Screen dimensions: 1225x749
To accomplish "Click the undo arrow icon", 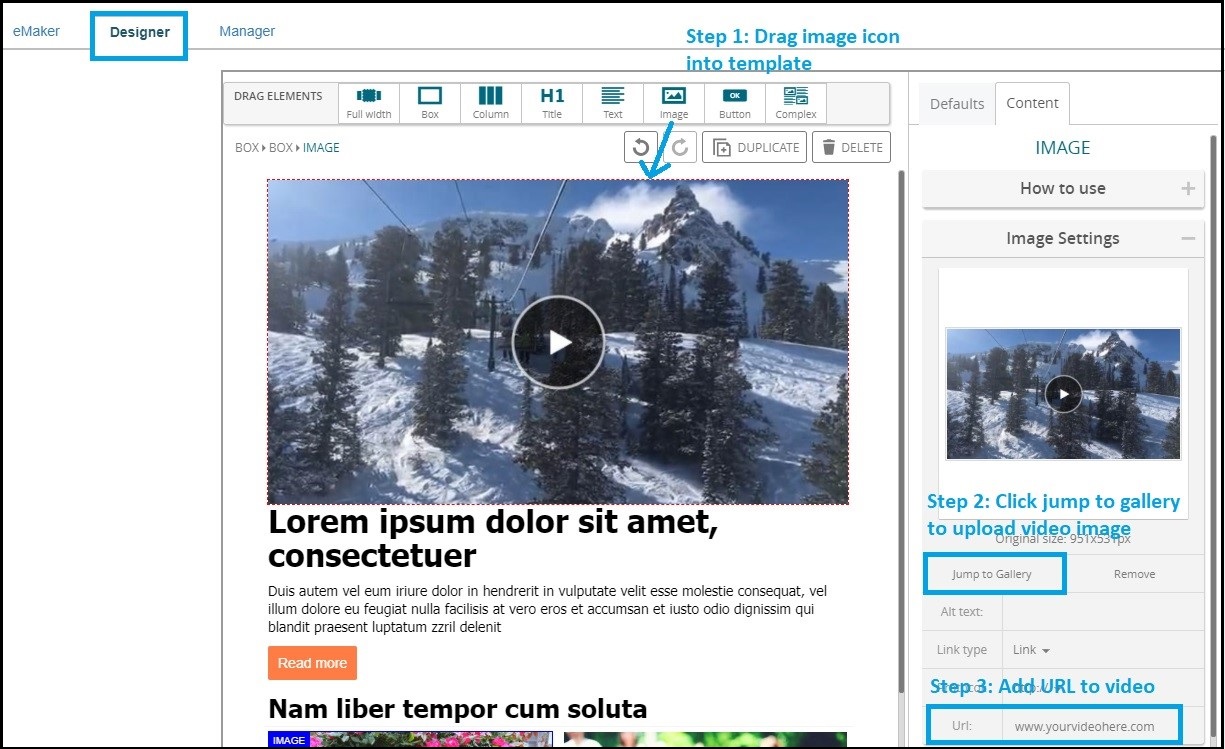I will (641, 147).
